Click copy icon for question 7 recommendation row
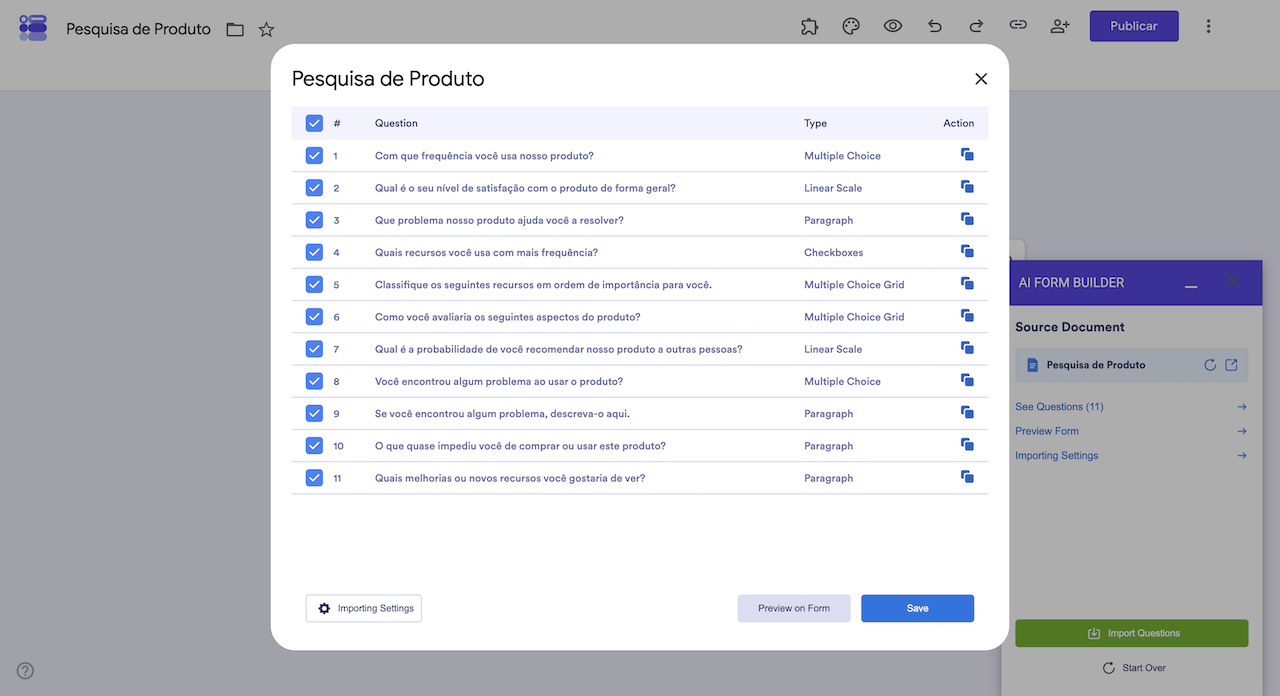The width and height of the screenshot is (1280, 696). 967,348
